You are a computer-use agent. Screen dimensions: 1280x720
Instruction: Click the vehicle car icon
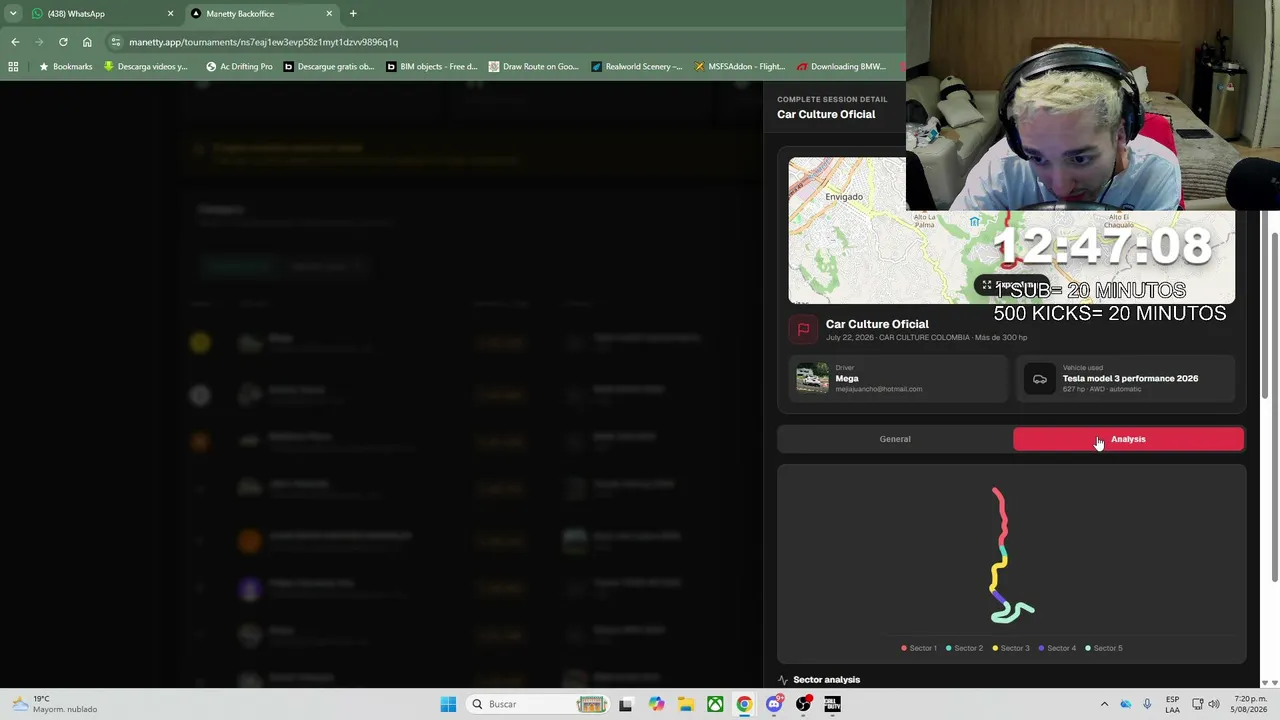click(x=1040, y=379)
